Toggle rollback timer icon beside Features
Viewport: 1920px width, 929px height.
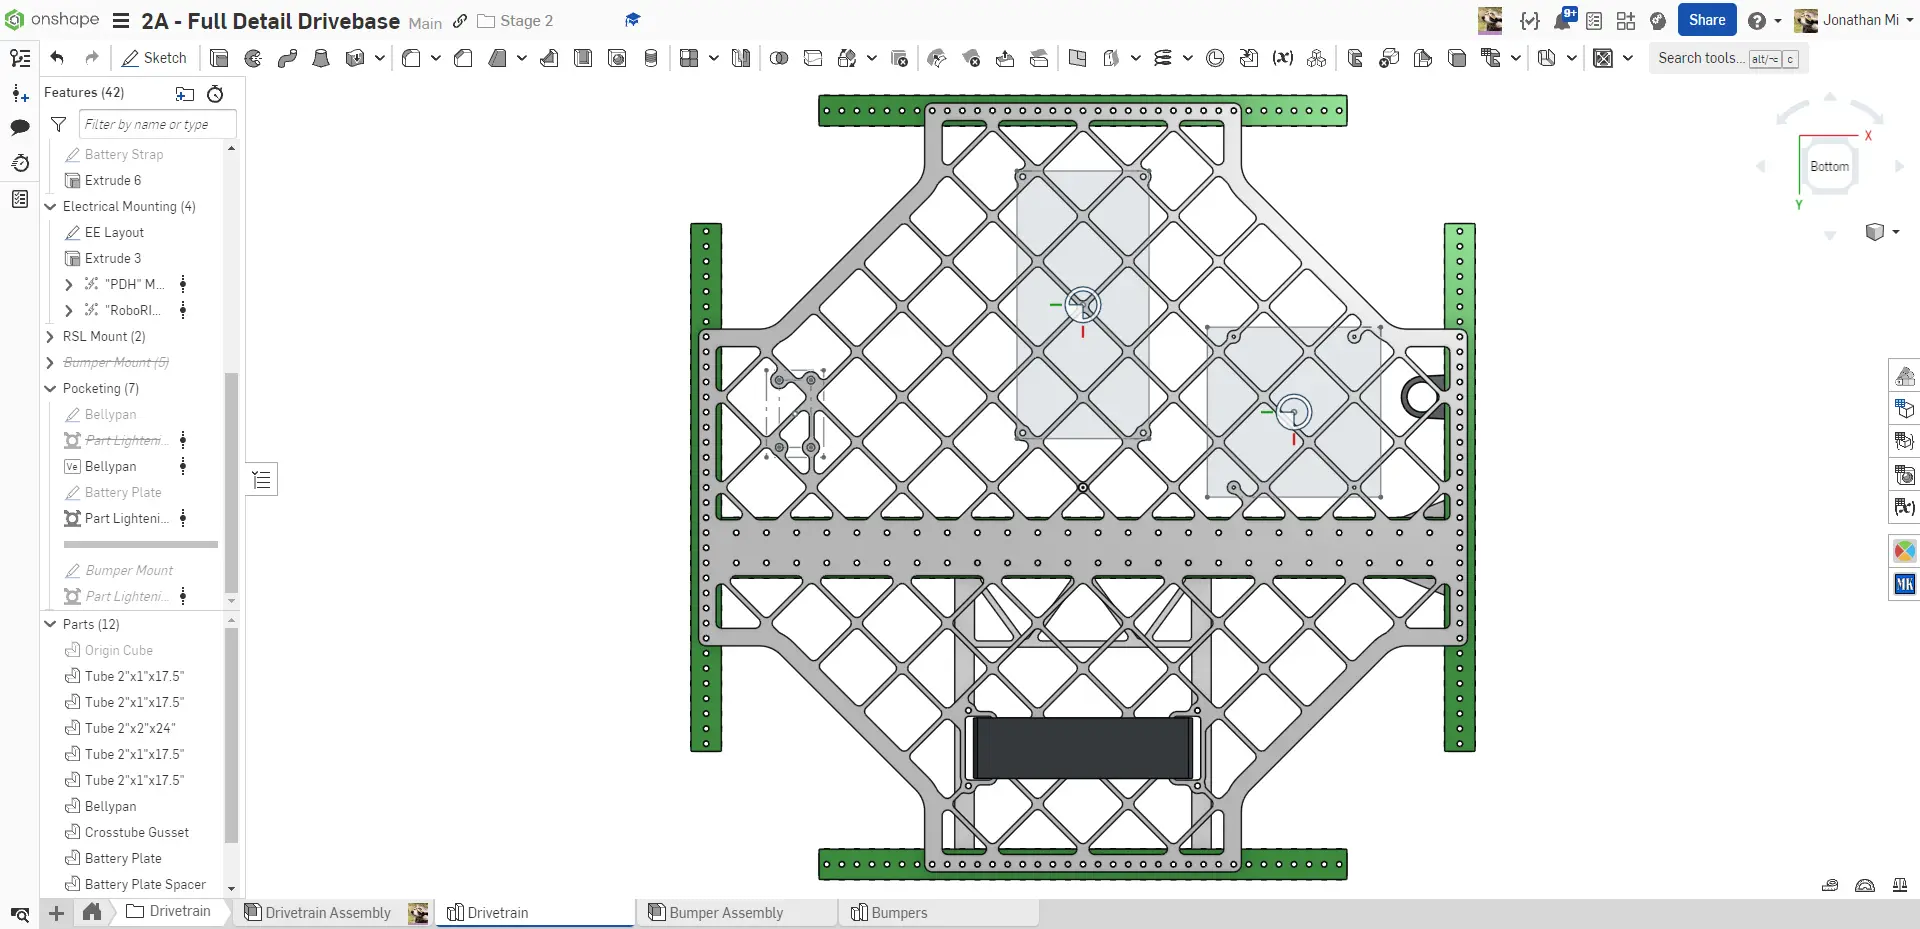pos(215,94)
